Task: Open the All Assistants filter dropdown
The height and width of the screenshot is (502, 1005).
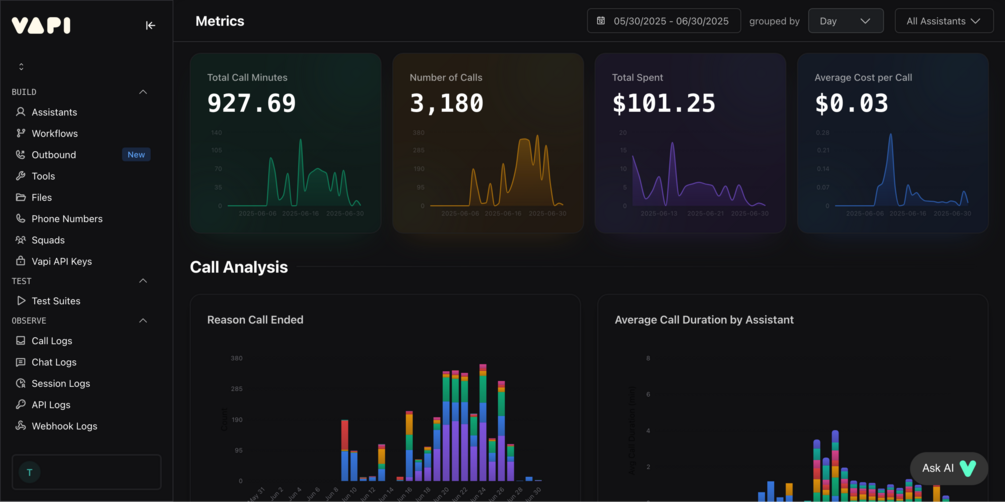Action: 943,21
